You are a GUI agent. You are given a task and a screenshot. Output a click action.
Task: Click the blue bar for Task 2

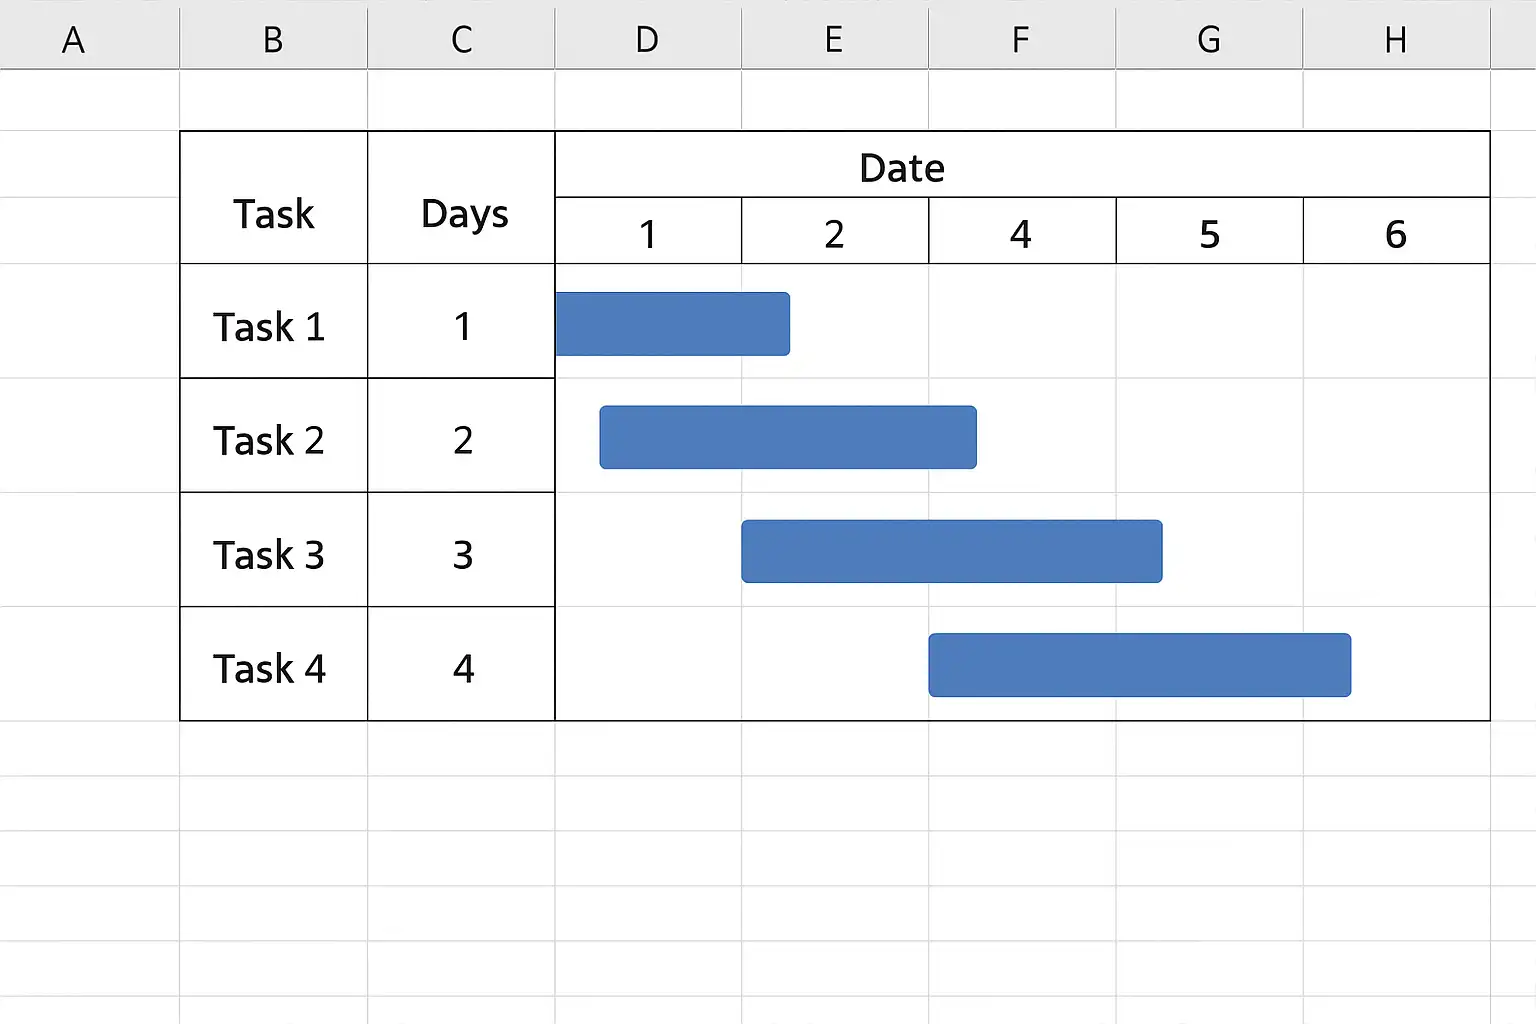788,437
